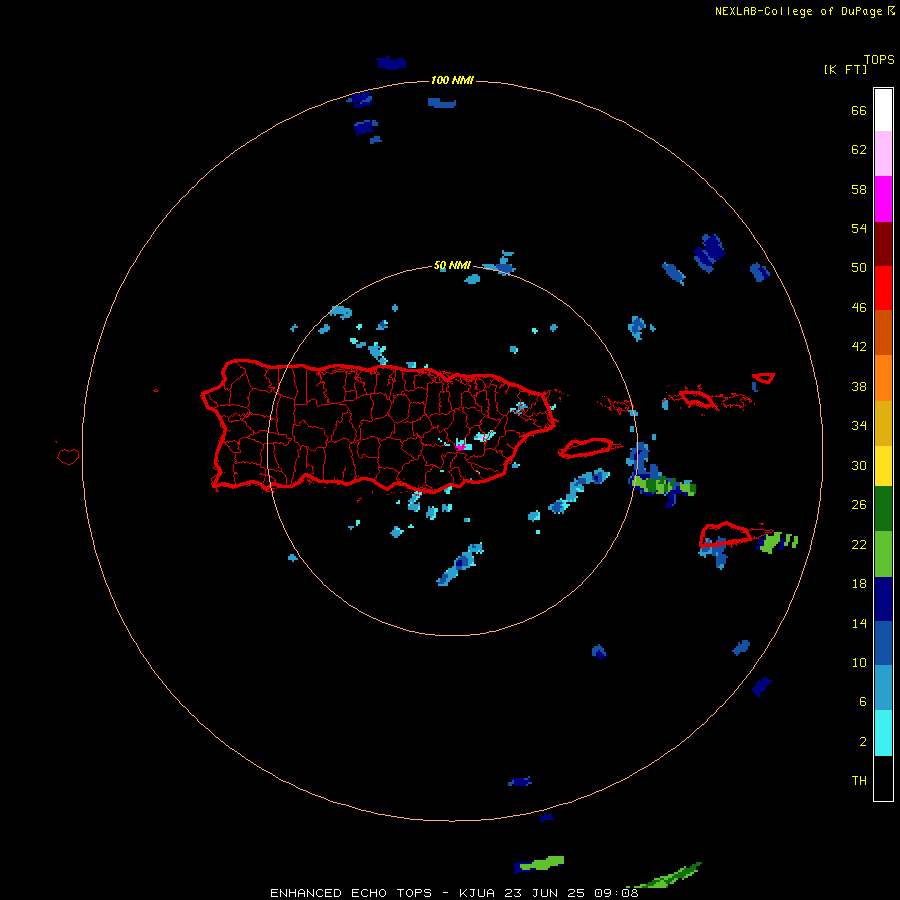Click the green echo band east of Vieques
Viewport: 900px width, 900px height.
click(x=663, y=486)
